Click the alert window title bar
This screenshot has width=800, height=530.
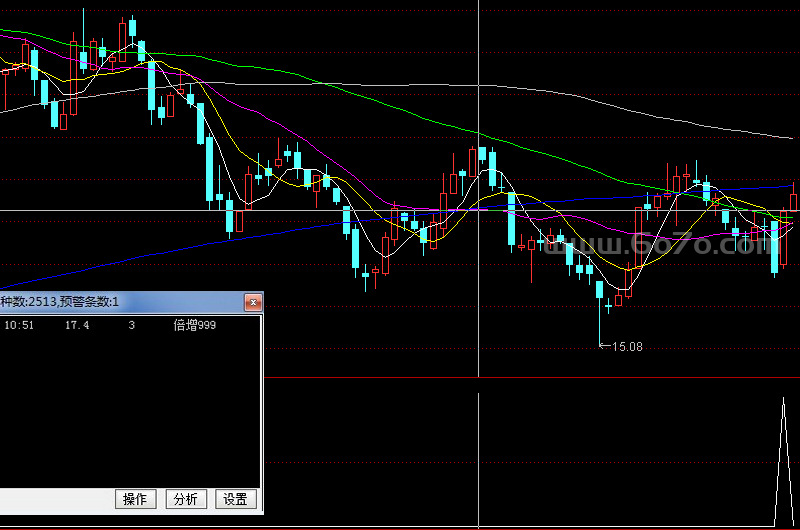click(x=120, y=301)
